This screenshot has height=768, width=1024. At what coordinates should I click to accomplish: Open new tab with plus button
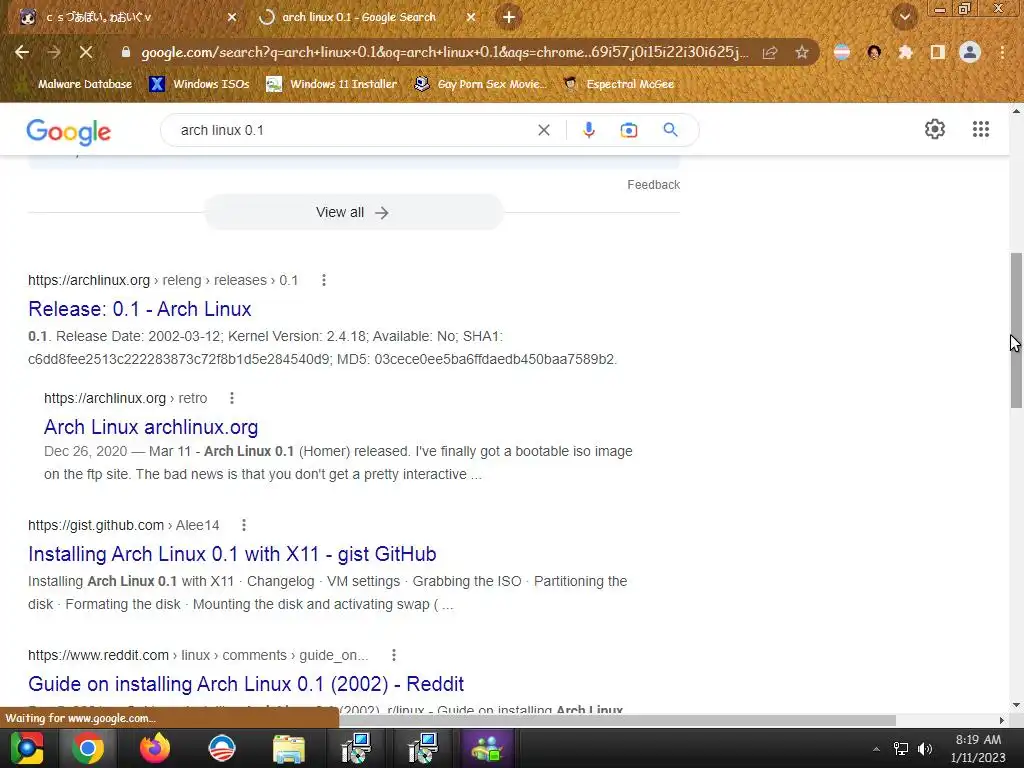click(509, 18)
